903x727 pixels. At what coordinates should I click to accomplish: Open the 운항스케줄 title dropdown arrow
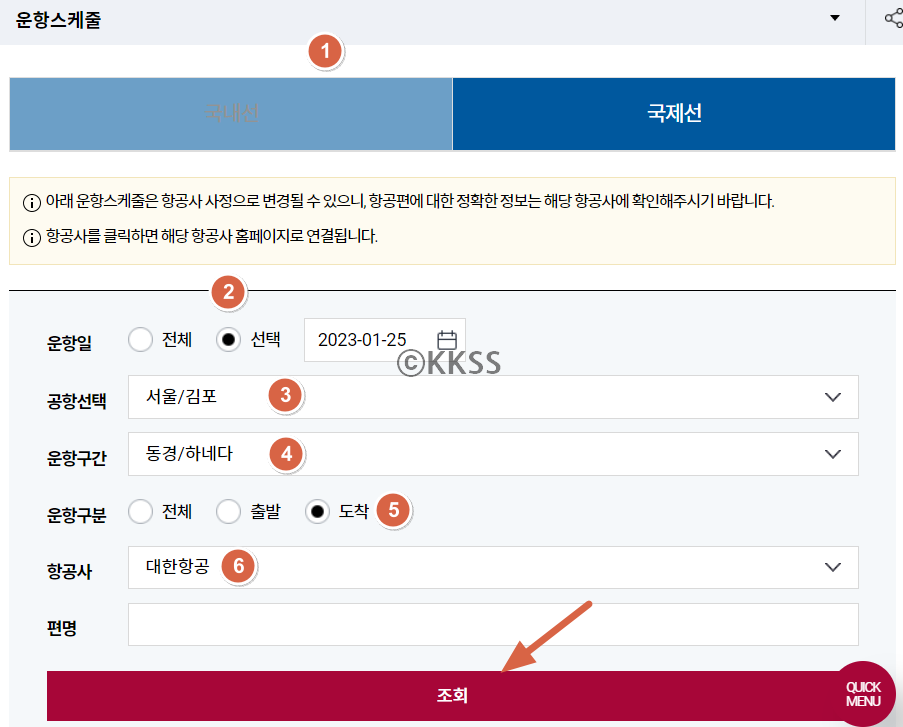click(835, 17)
